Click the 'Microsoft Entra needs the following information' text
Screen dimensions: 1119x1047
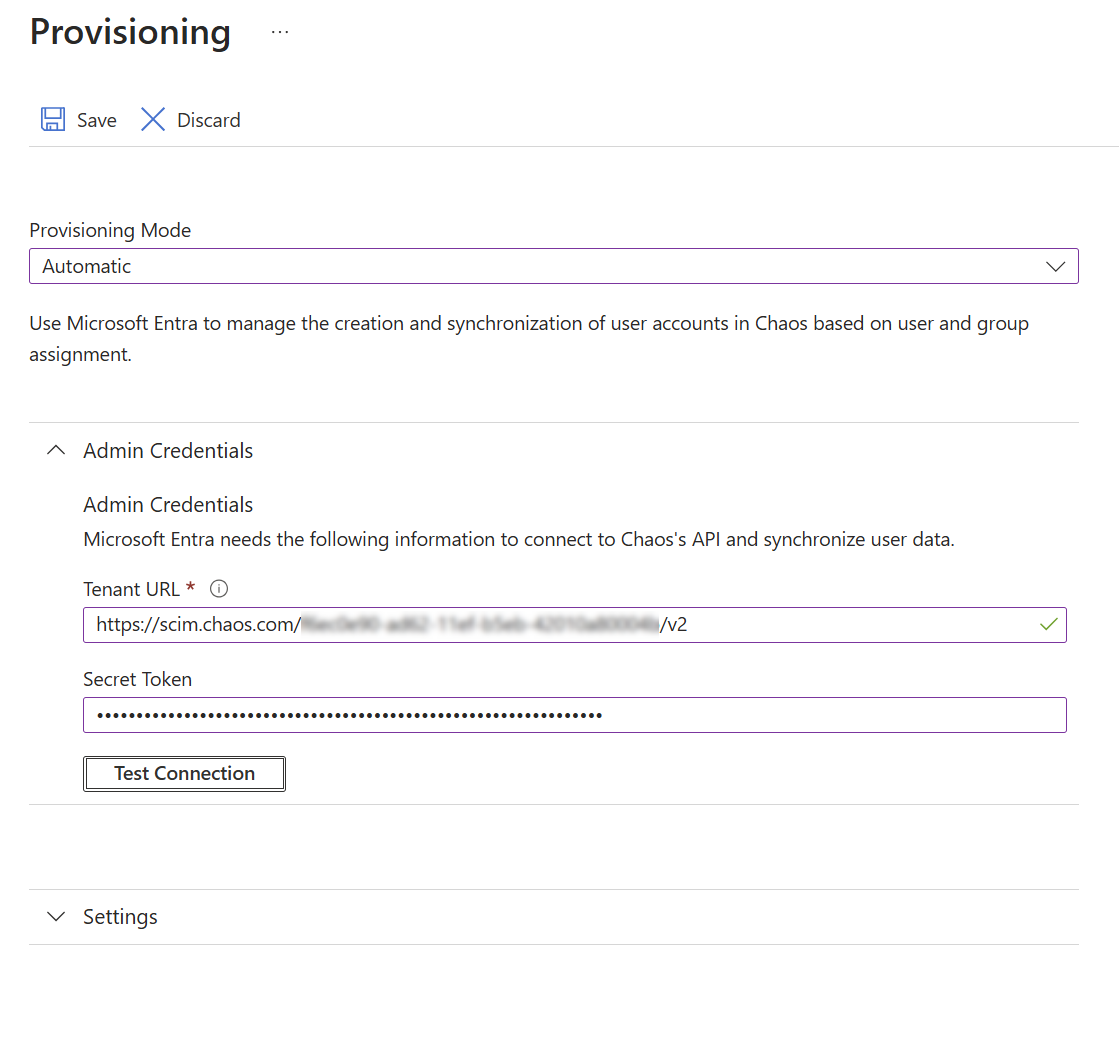tap(519, 540)
